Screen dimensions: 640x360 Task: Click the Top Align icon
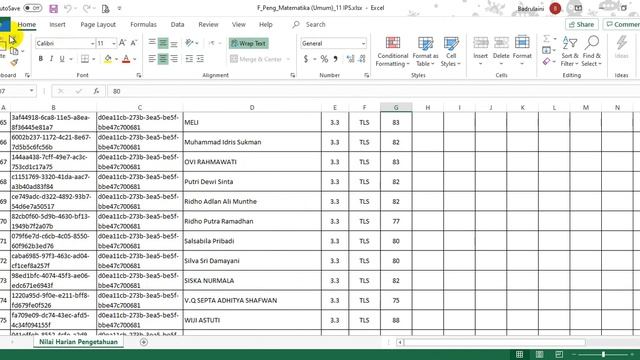point(152,43)
